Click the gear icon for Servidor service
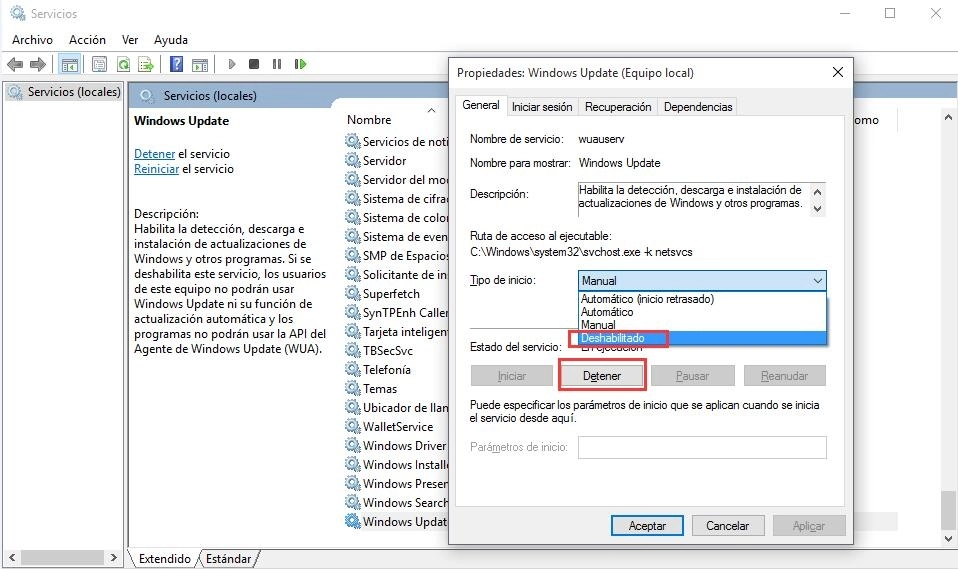 click(x=353, y=160)
